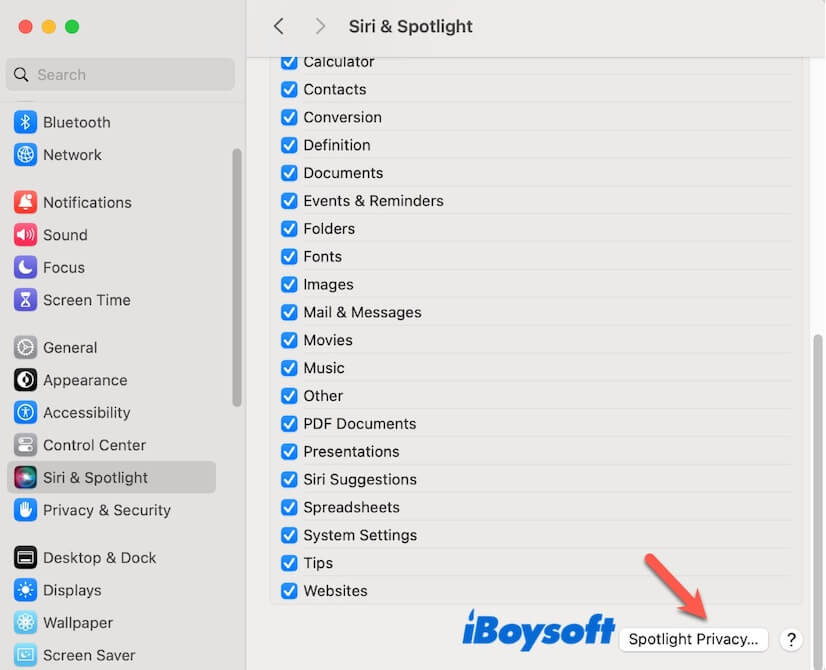Go back using the left chevron
The image size is (826, 670).
[x=279, y=26]
